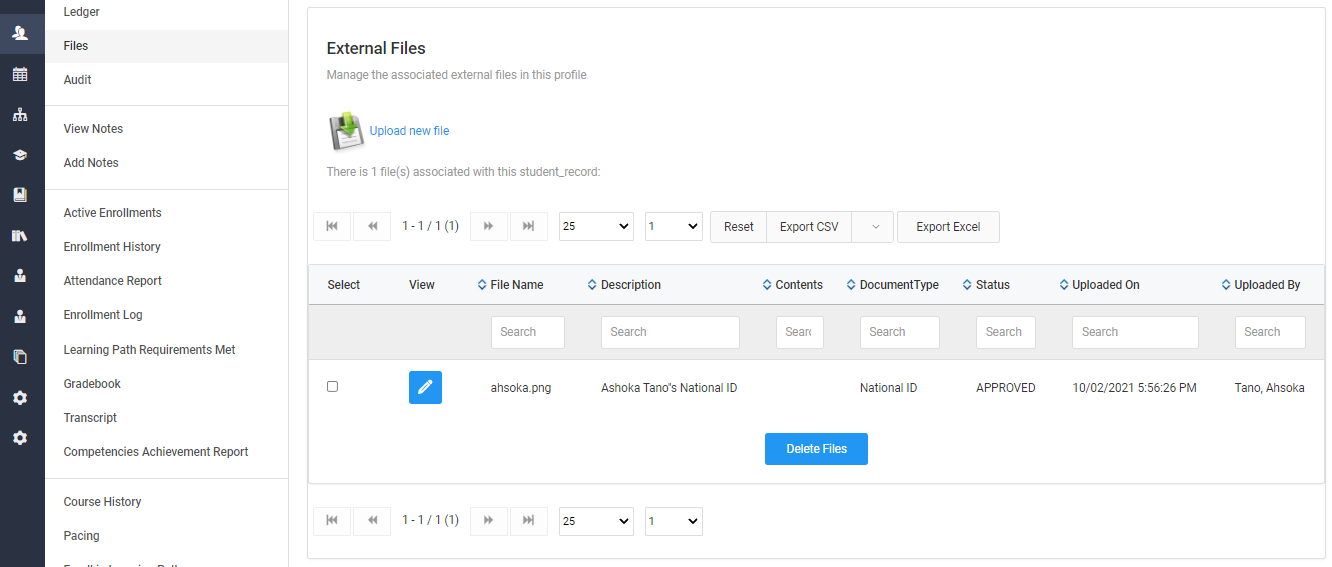The image size is (1332, 567).
Task: Click the Upload new file link
Action: [409, 131]
